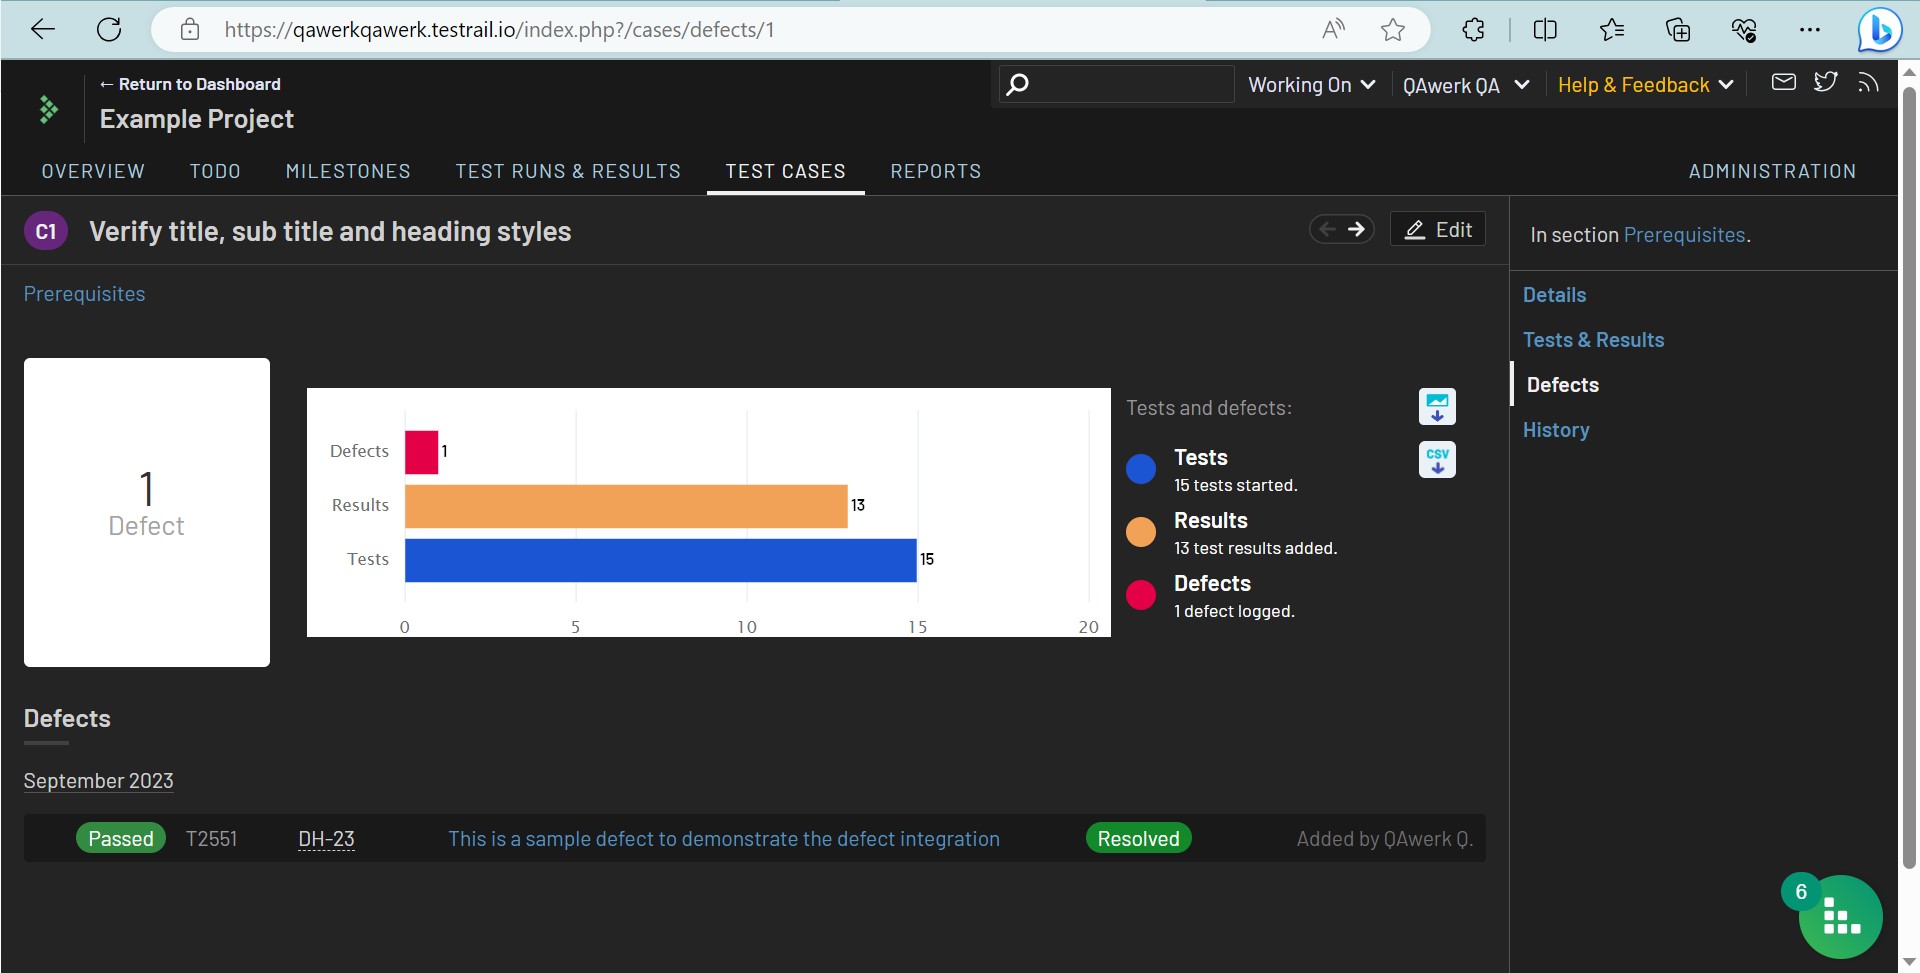Open the Todo tab
This screenshot has width=1920, height=973.
coord(215,171)
